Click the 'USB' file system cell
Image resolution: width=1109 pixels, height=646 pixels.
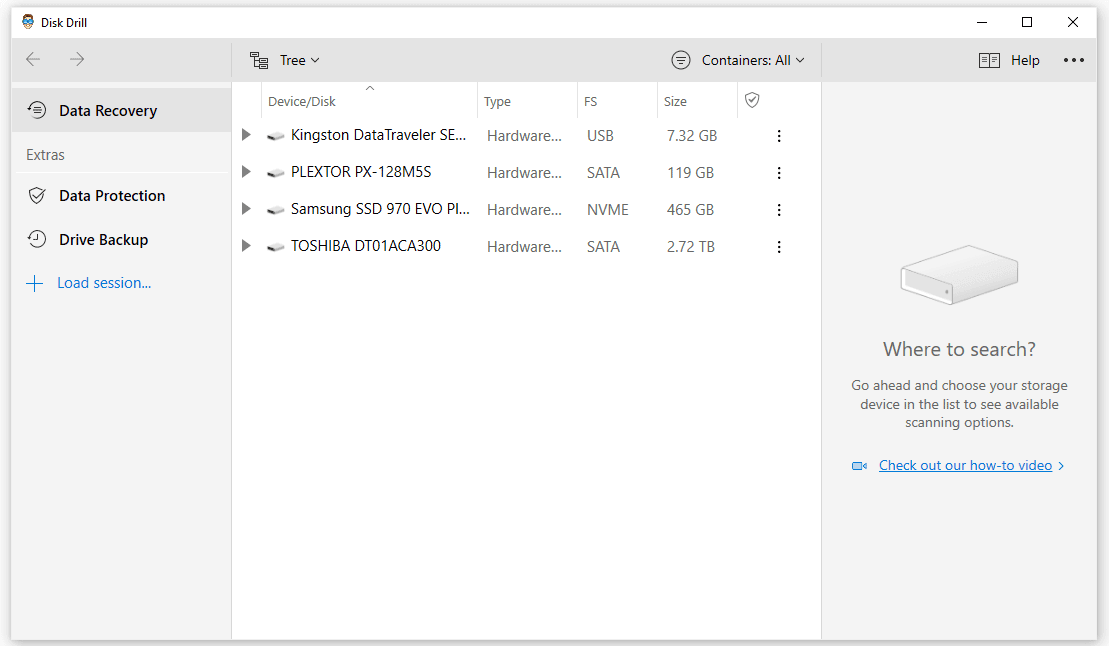tap(600, 136)
